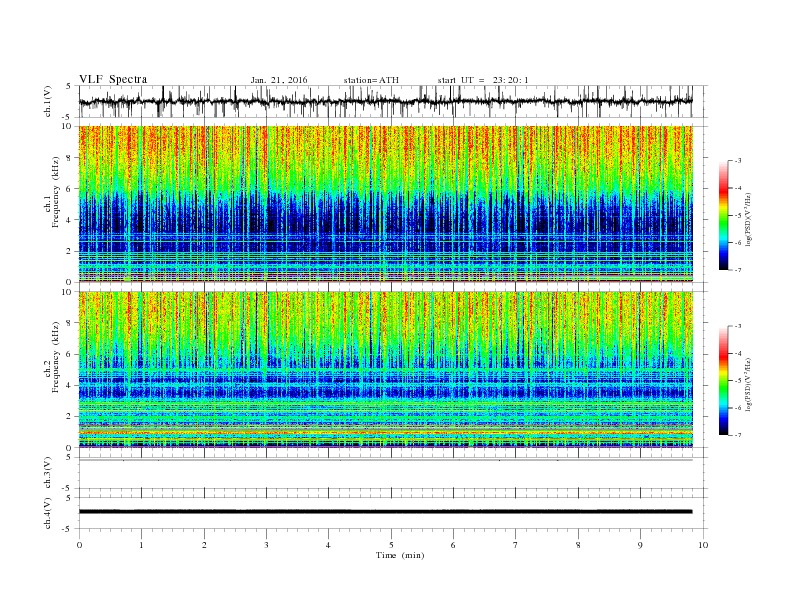The image size is (792, 612).
Task: Click the ch.1 voltage waveform trace
Action: [385, 101]
